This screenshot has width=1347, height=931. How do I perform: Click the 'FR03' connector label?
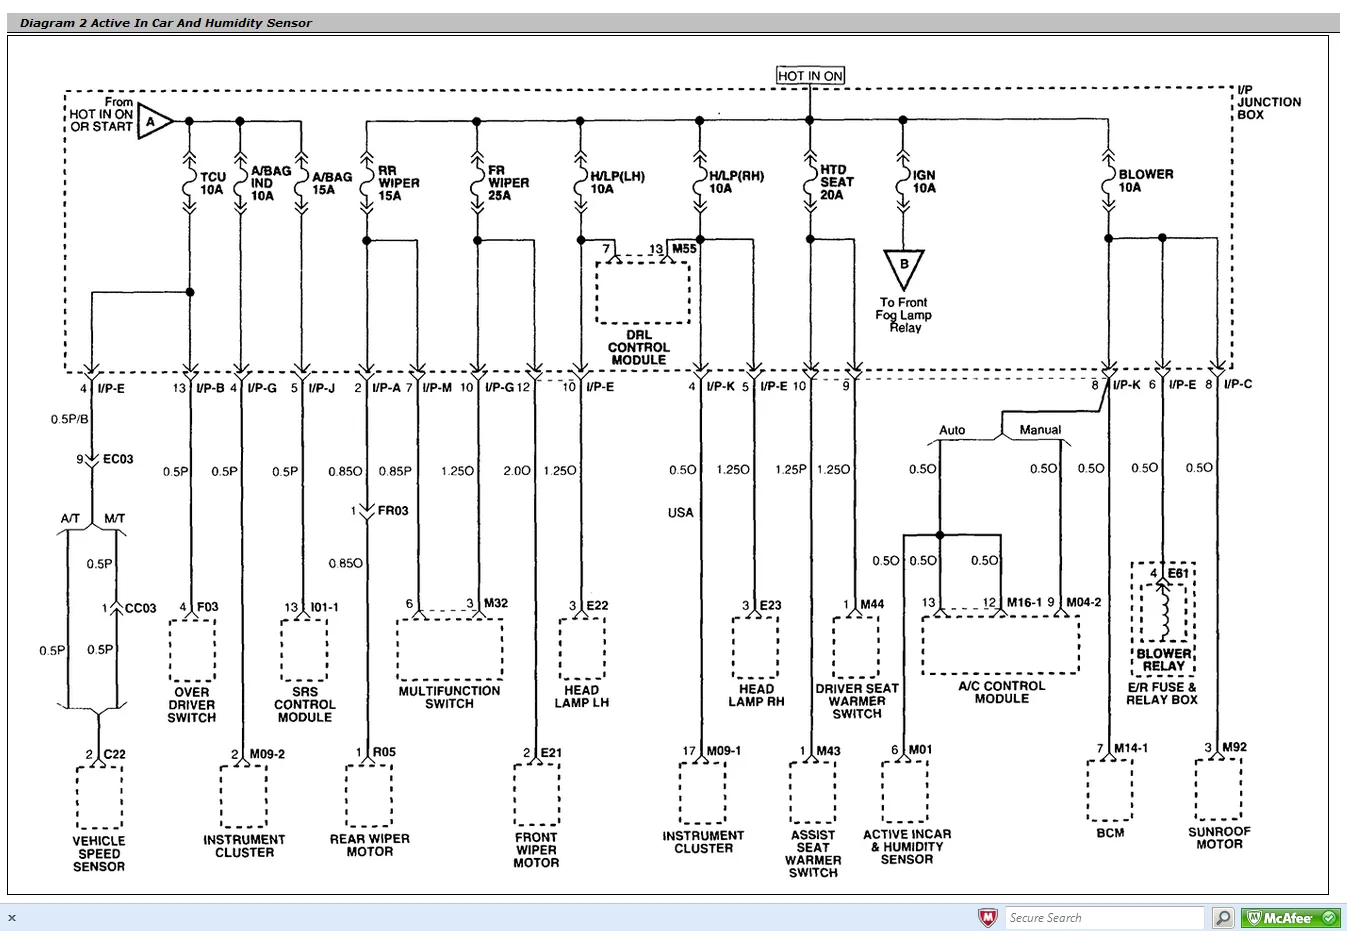tap(393, 510)
